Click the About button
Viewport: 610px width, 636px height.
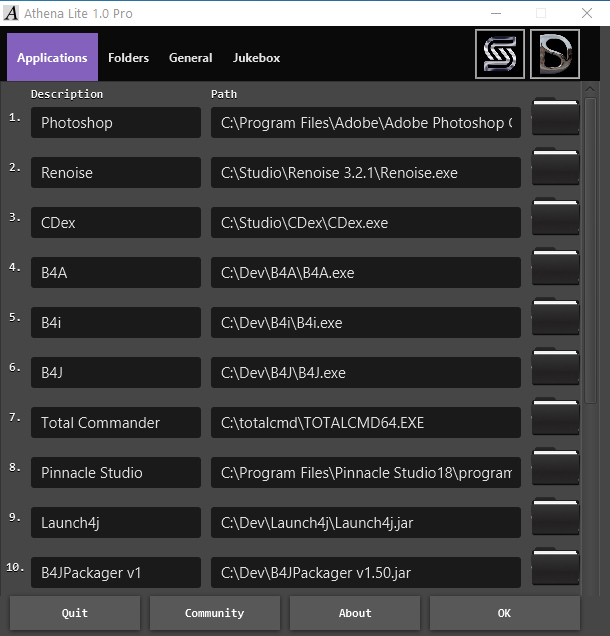coord(354,613)
